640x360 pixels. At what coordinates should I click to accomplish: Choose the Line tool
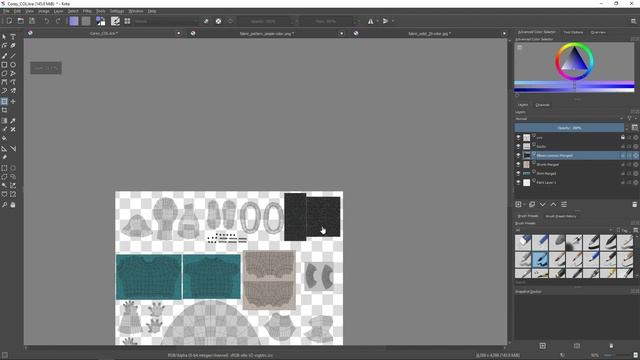[13, 56]
